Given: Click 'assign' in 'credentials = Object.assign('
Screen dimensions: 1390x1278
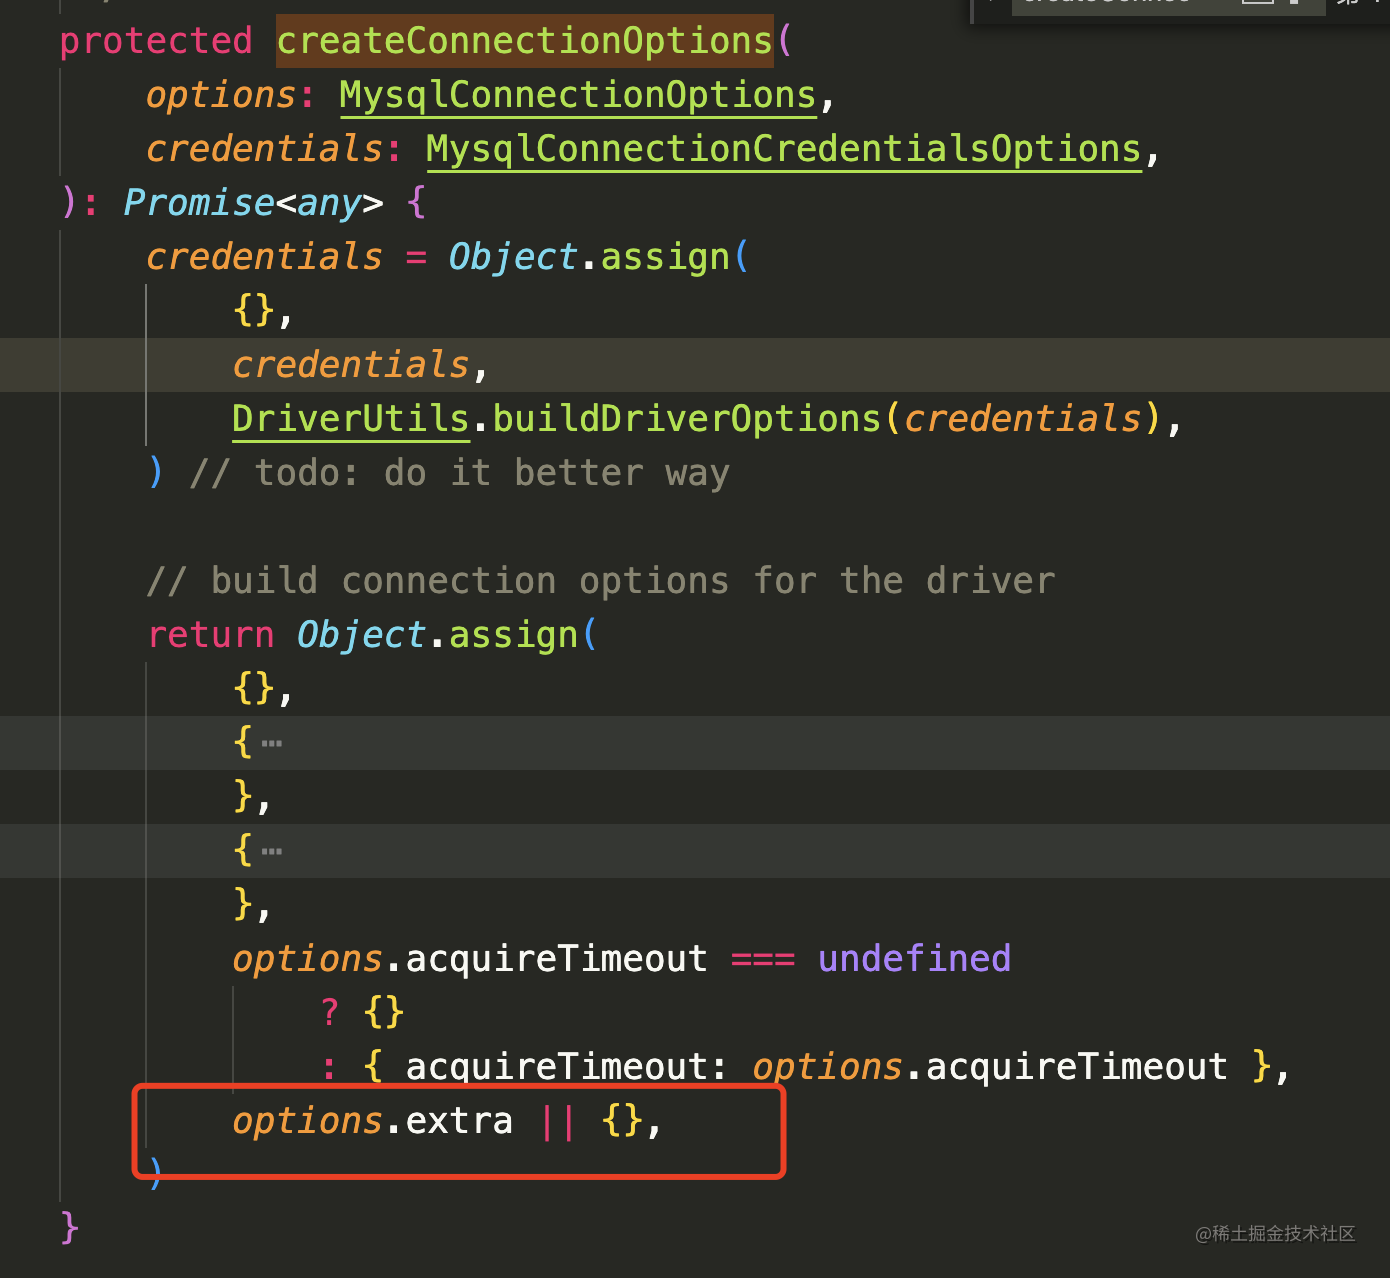Looking at the screenshot, I should tap(665, 257).
